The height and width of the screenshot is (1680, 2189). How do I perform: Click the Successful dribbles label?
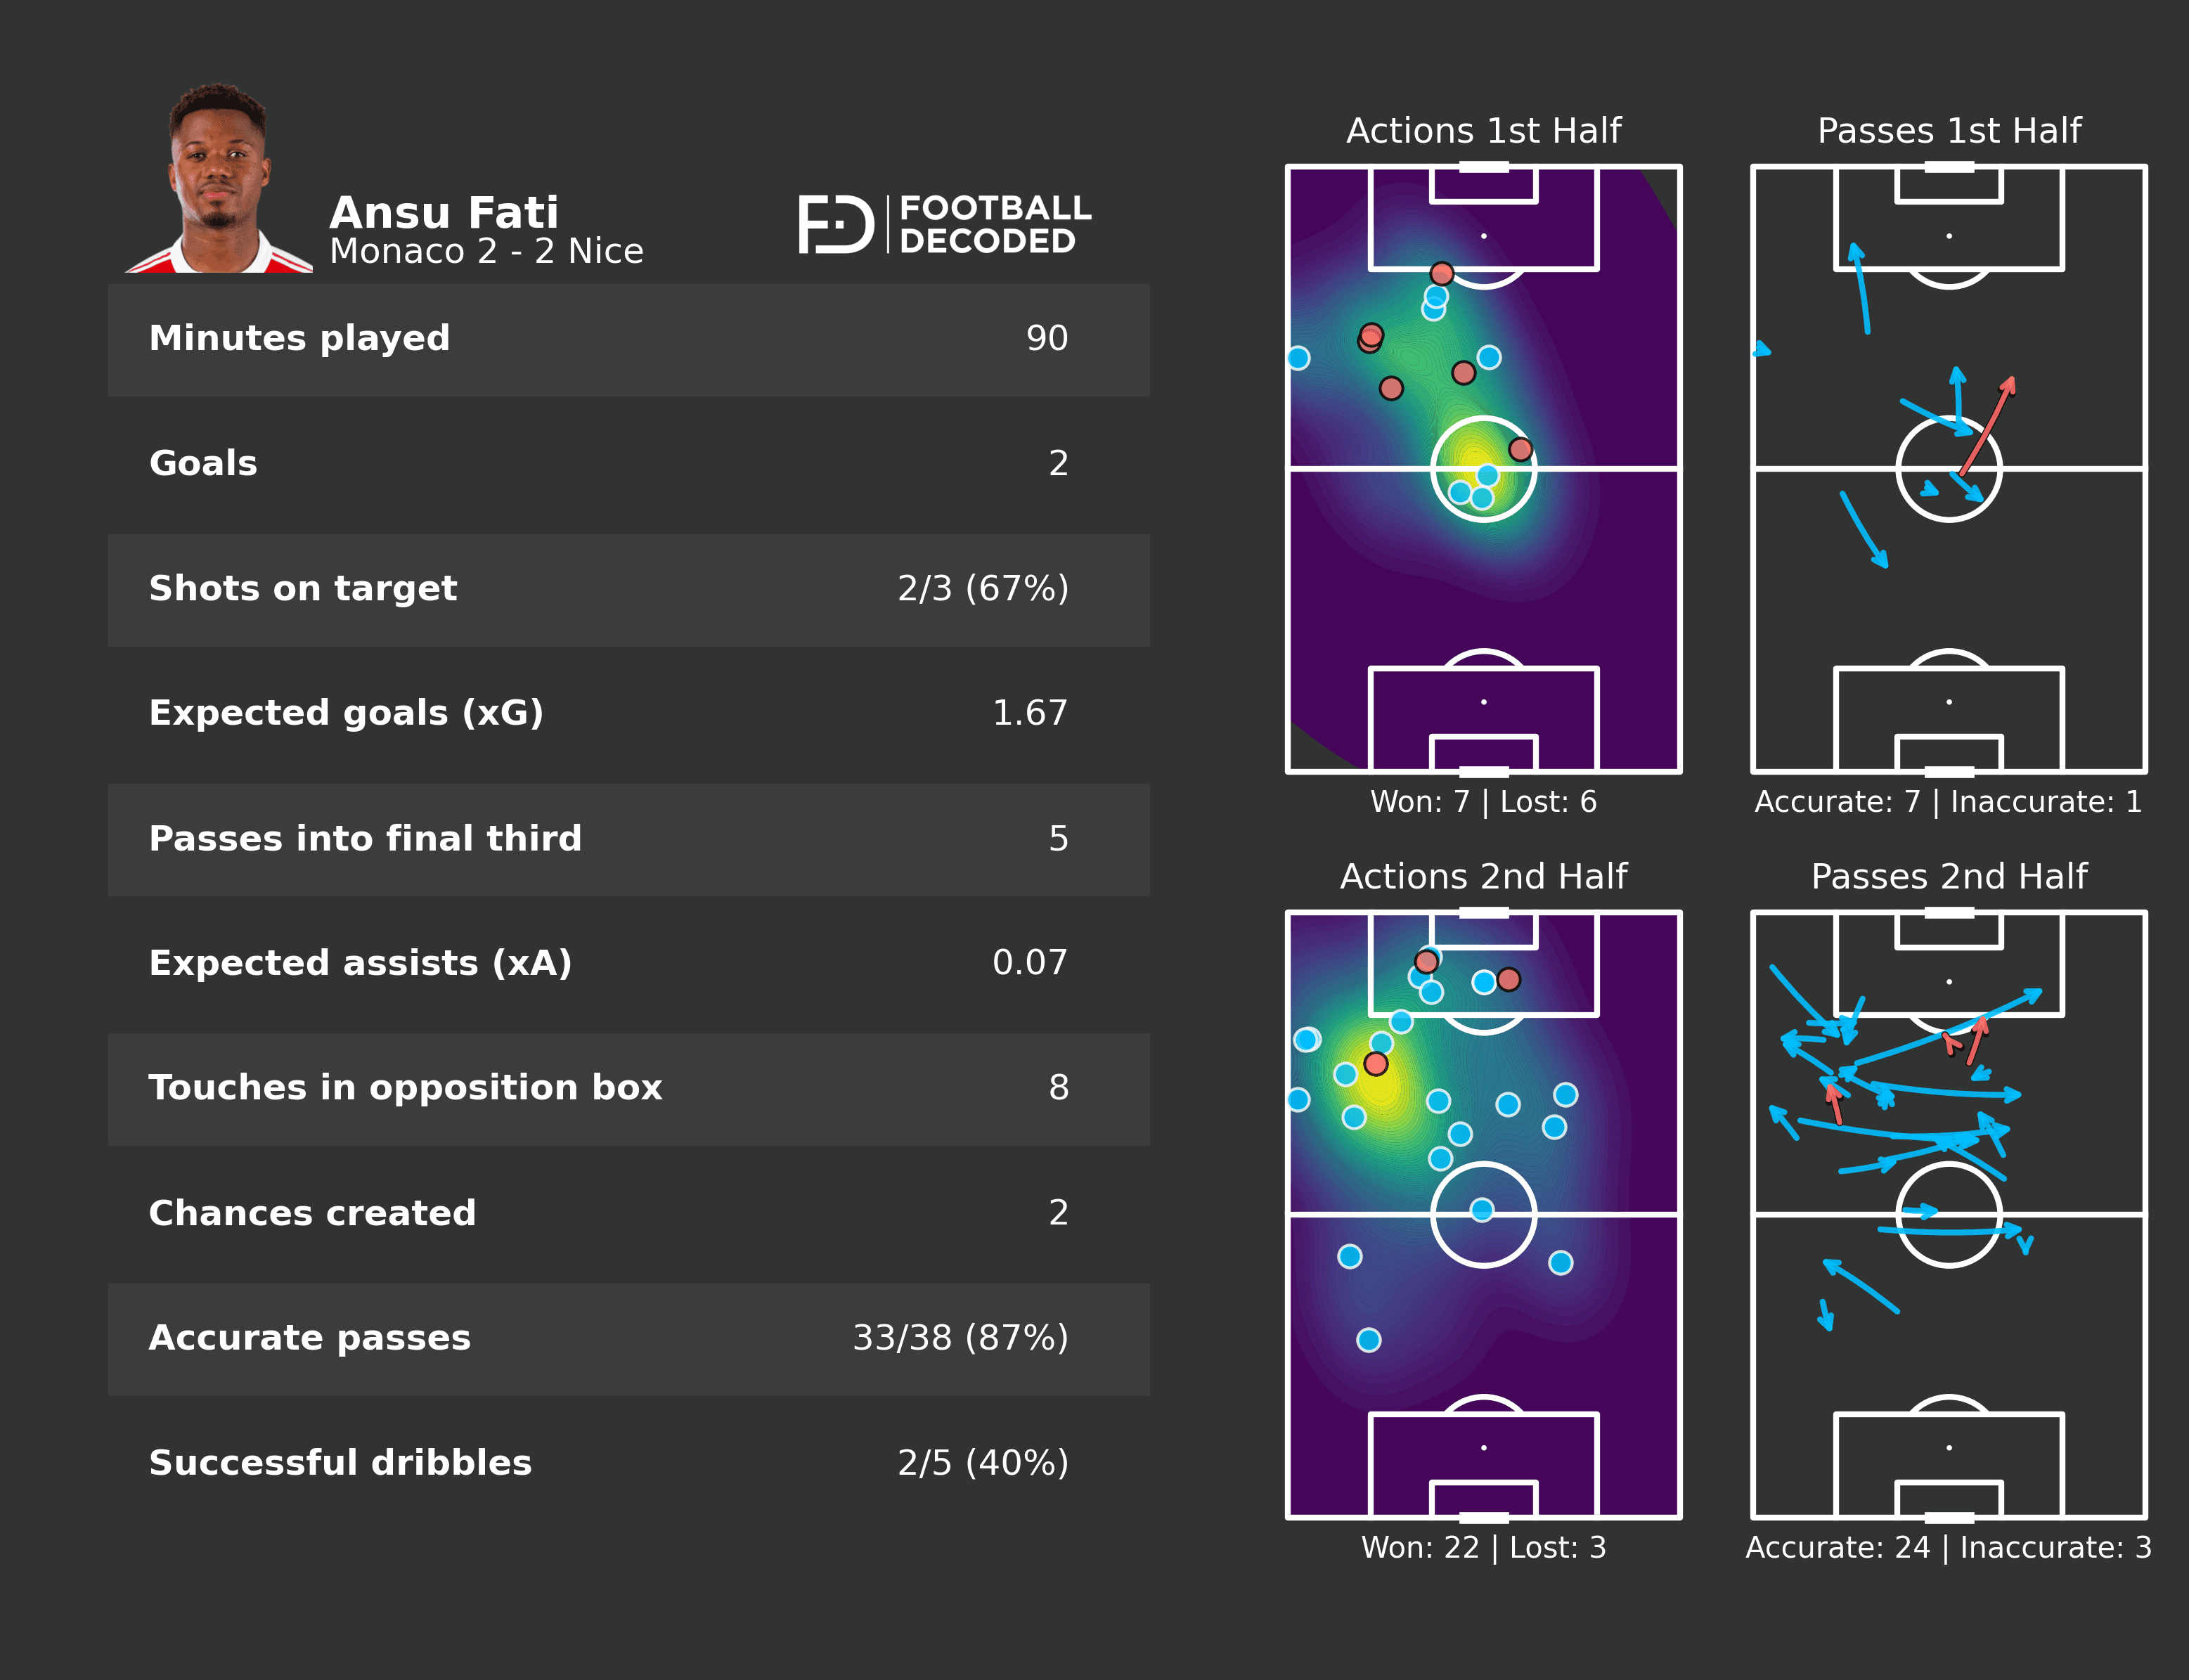(x=340, y=1463)
